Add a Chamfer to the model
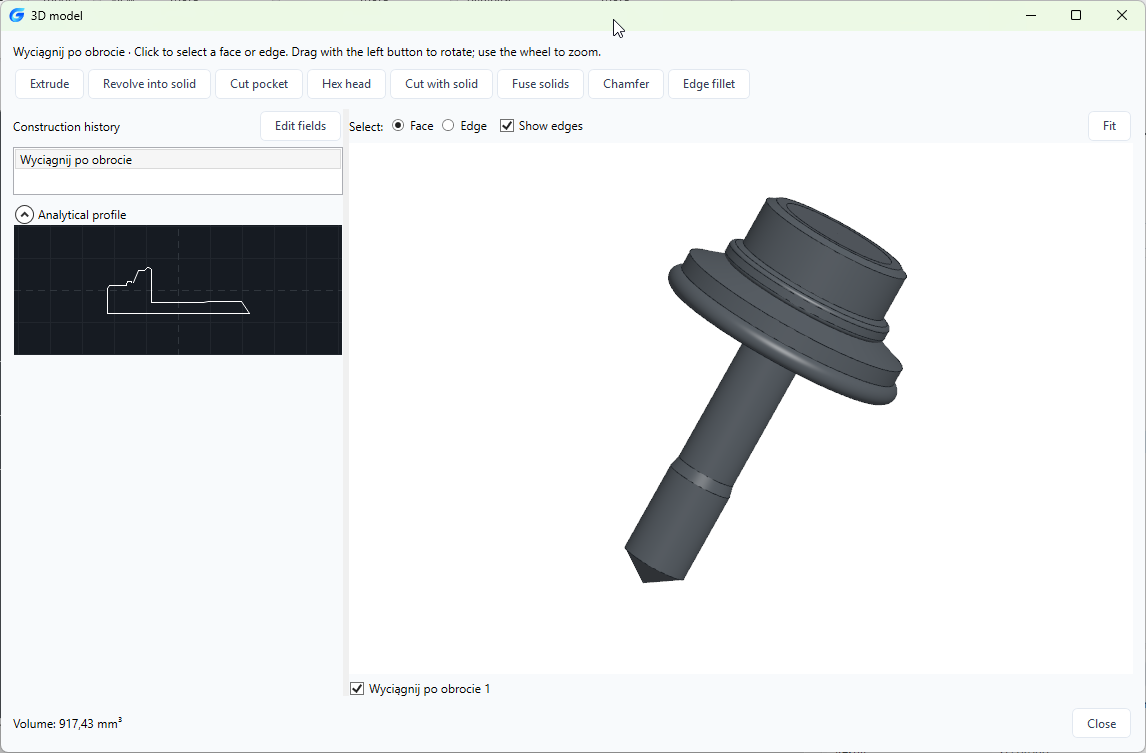 coord(626,84)
